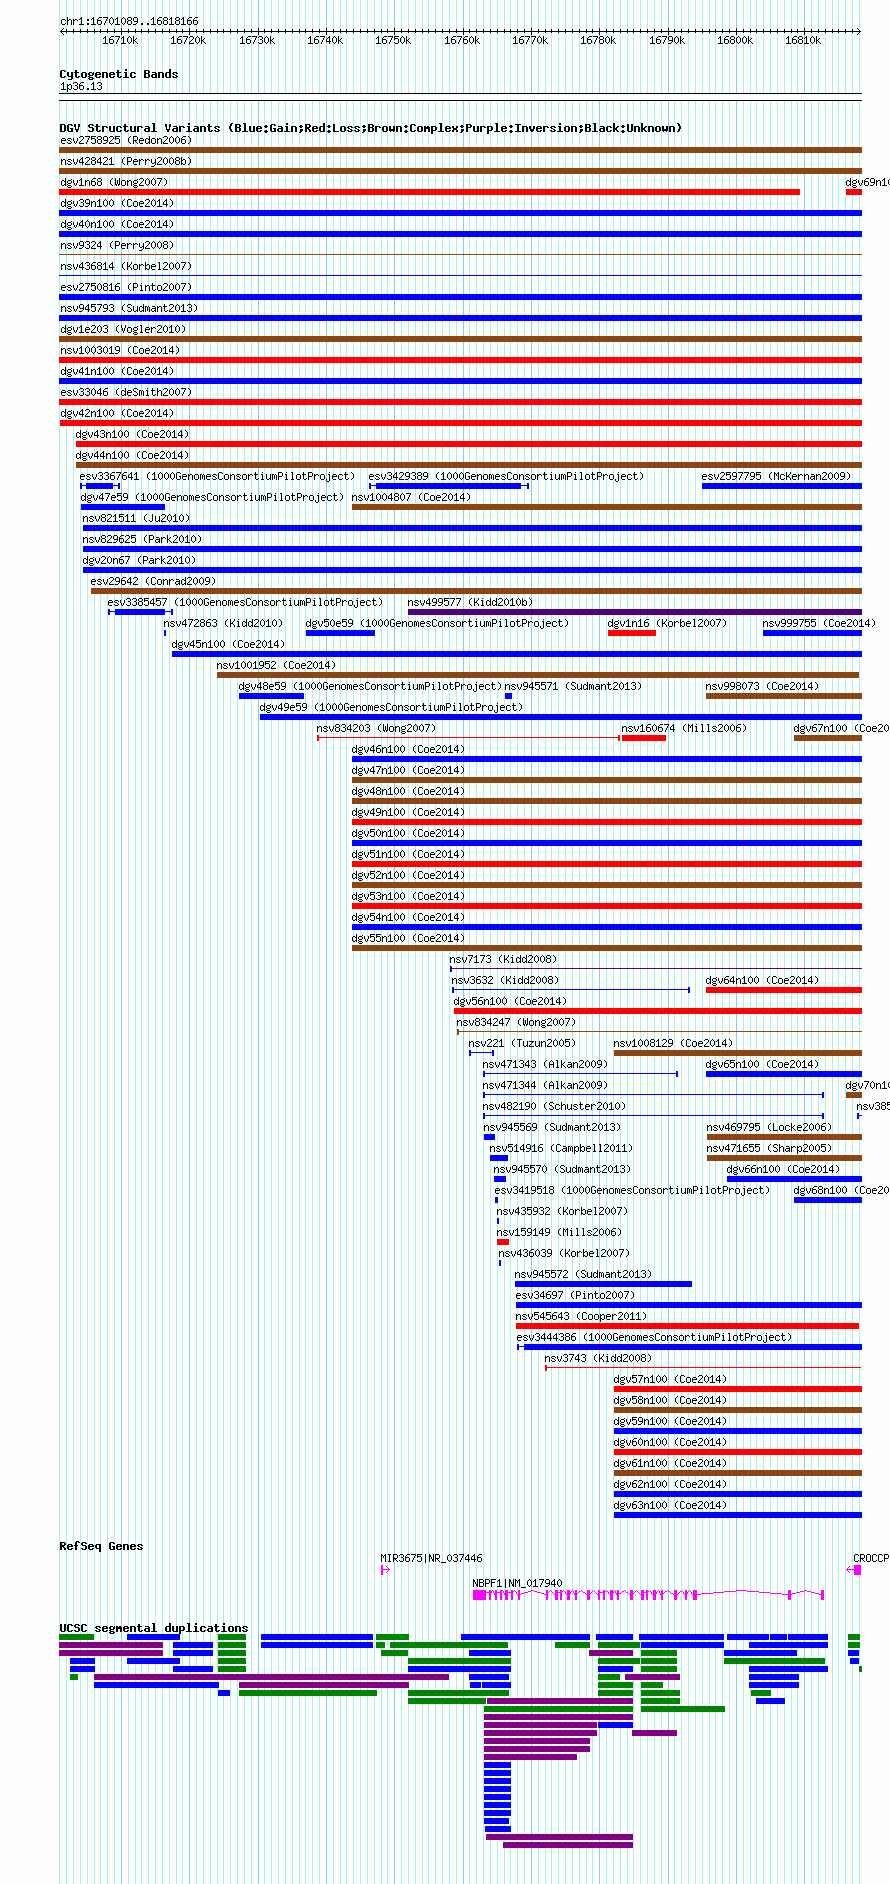Click the nsv998073 (Coe2014) label
Viewport: 890px width, 1884px height.
point(762,686)
